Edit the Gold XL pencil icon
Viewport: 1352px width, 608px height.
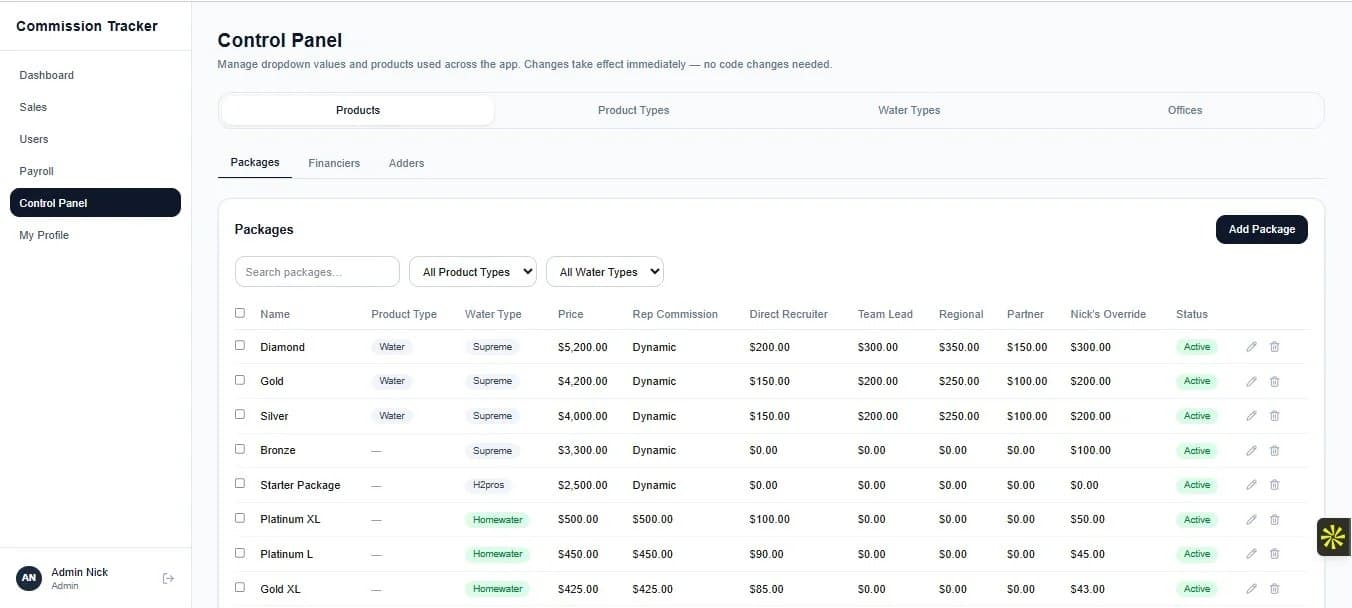[x=1251, y=589]
